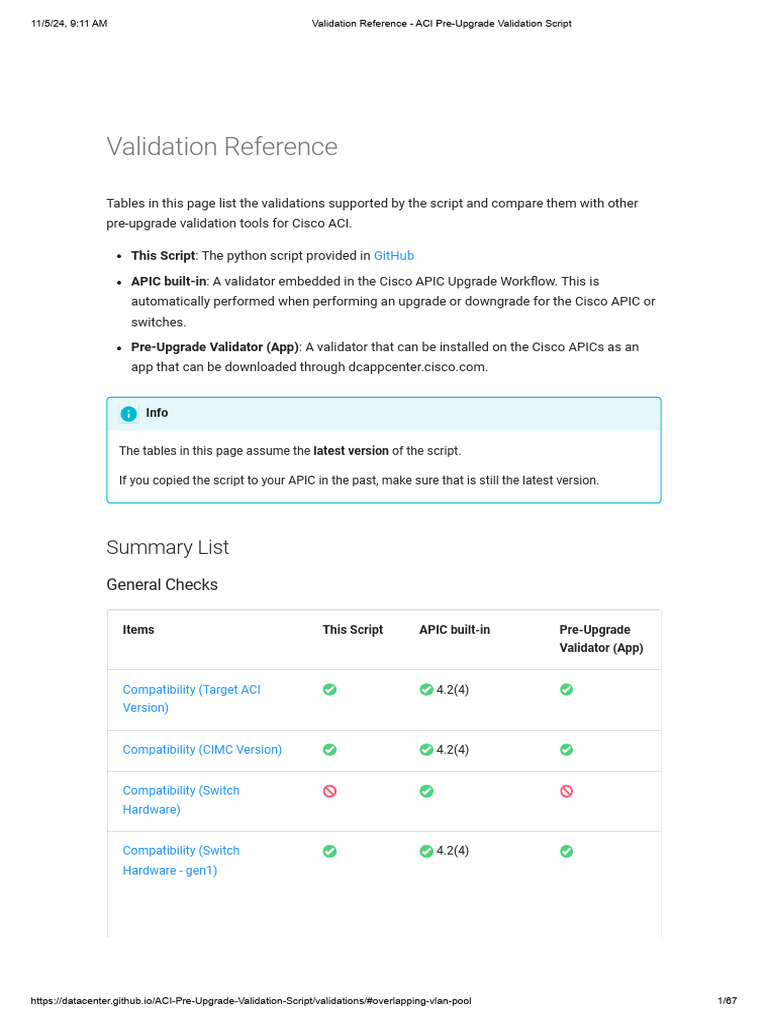Click red prohibited icon under Pre-Upgrade Validator column
The width and height of the screenshot is (768, 1024).
pyautogui.click(x=566, y=791)
